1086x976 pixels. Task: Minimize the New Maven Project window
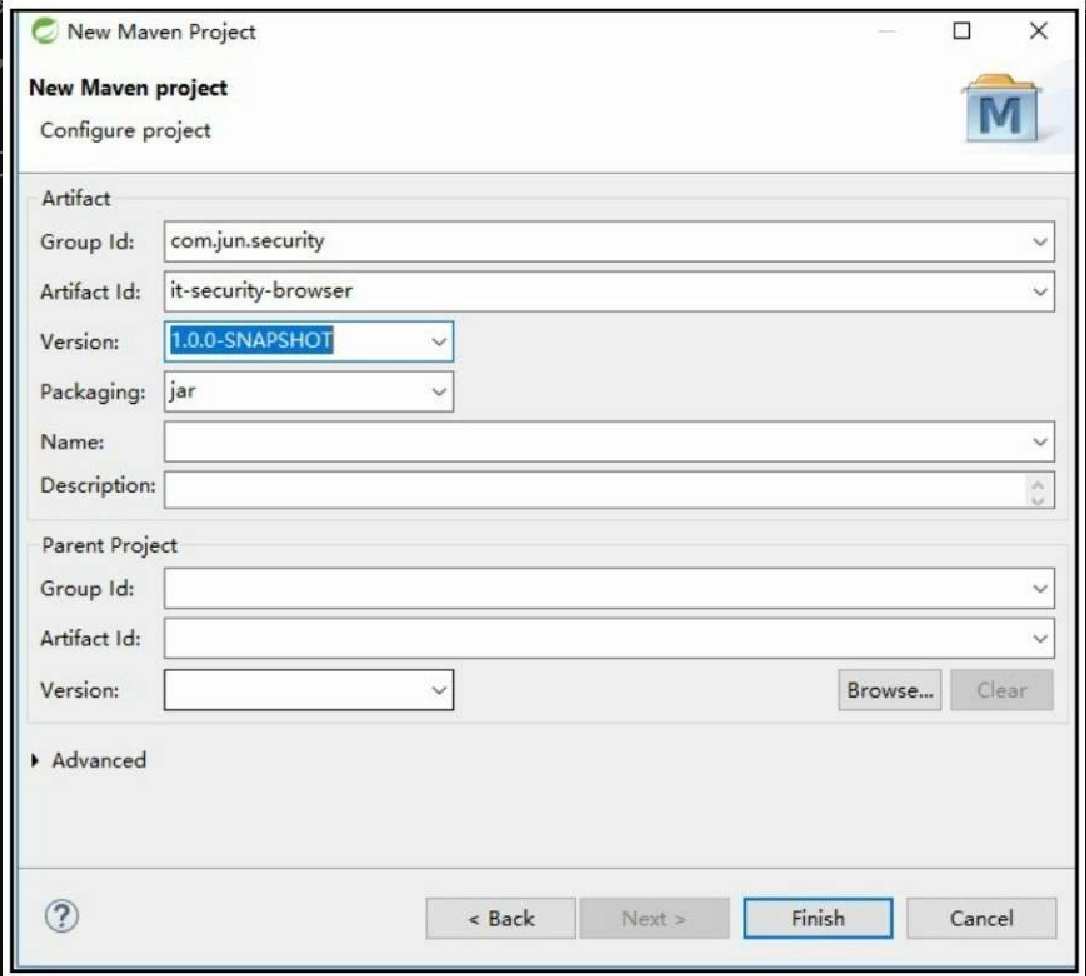[887, 31]
